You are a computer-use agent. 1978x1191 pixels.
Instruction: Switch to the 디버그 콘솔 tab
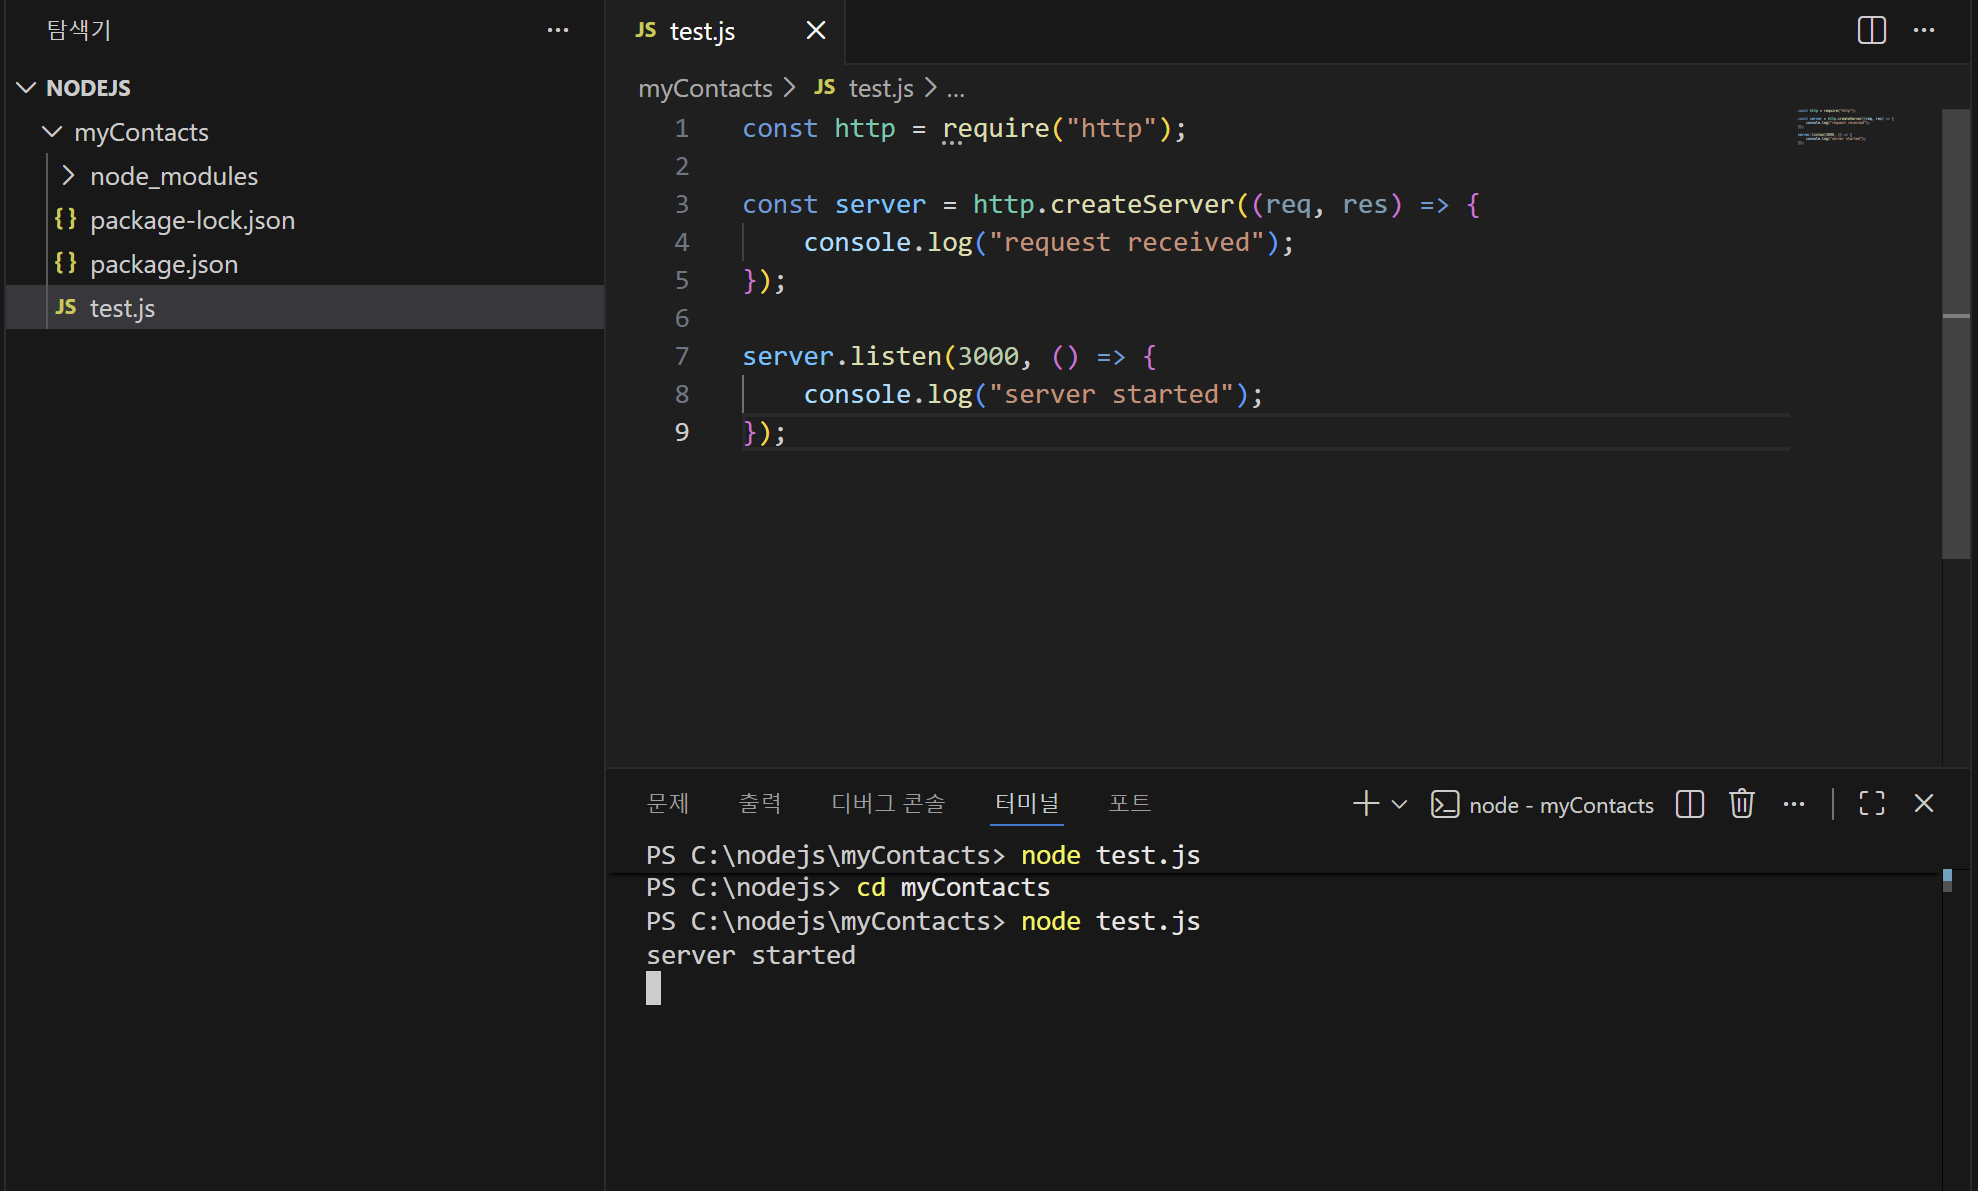887,804
